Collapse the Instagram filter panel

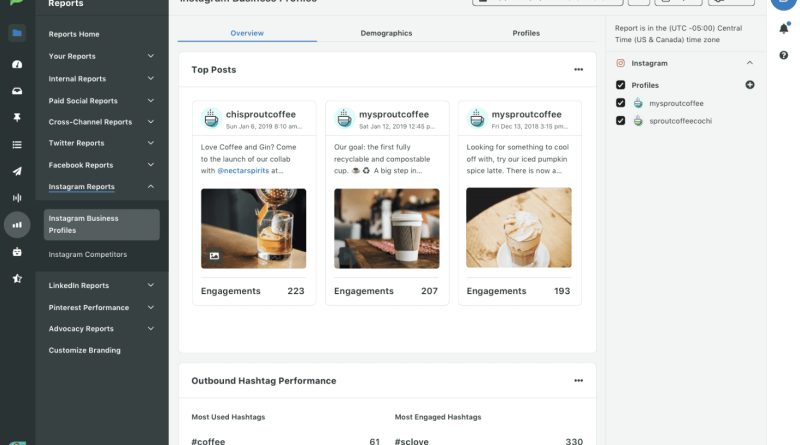[x=749, y=63]
